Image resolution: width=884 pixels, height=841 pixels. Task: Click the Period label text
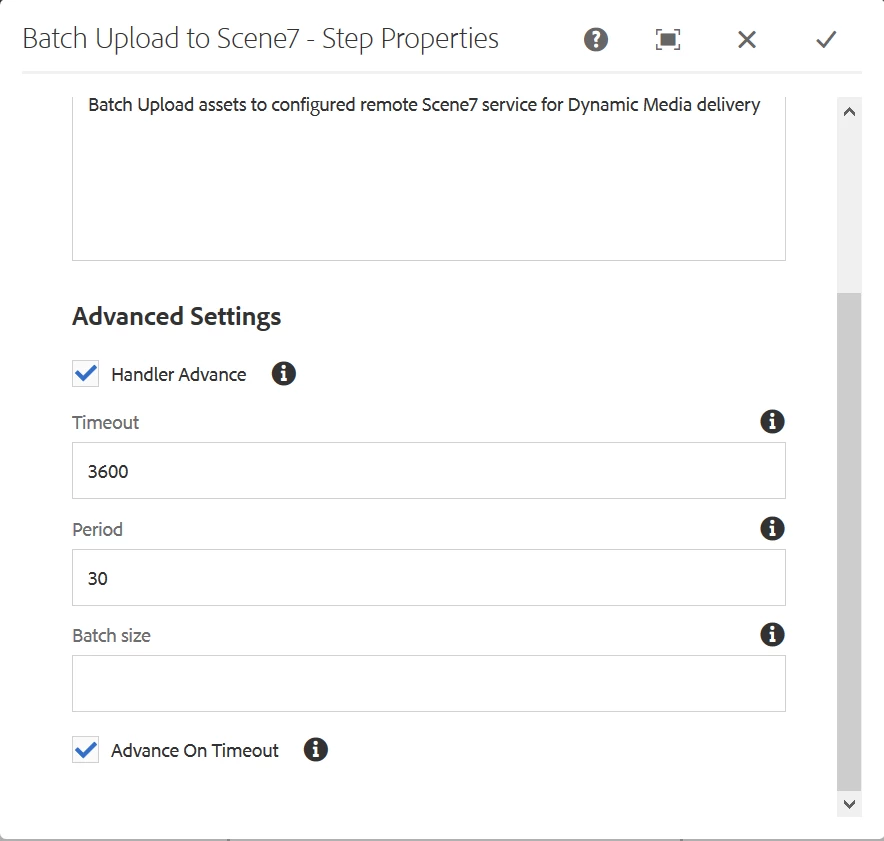pos(98,529)
